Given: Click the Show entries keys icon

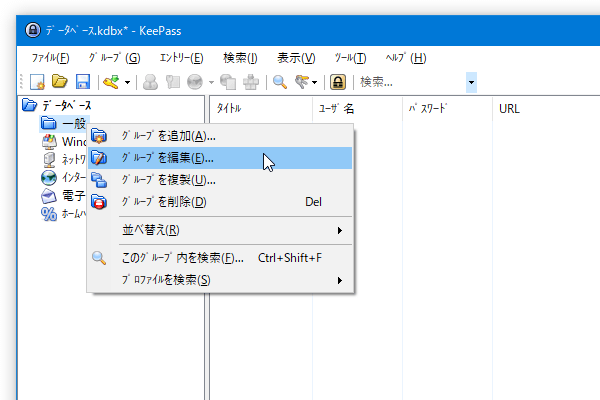Looking at the screenshot, I should click(x=302, y=82).
